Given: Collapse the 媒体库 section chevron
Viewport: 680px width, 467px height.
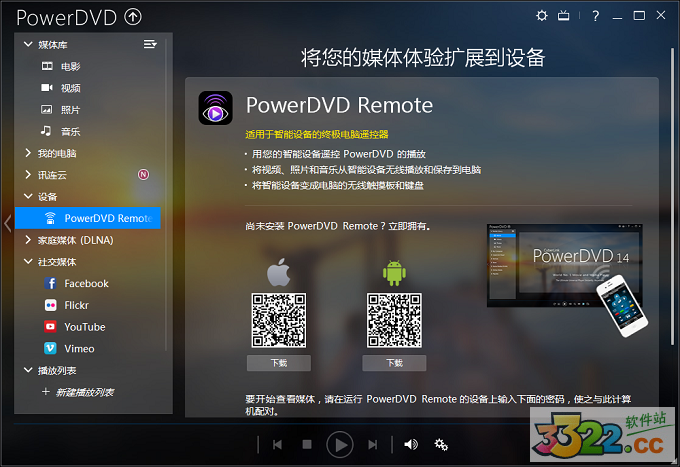Looking at the screenshot, I should coord(28,44).
